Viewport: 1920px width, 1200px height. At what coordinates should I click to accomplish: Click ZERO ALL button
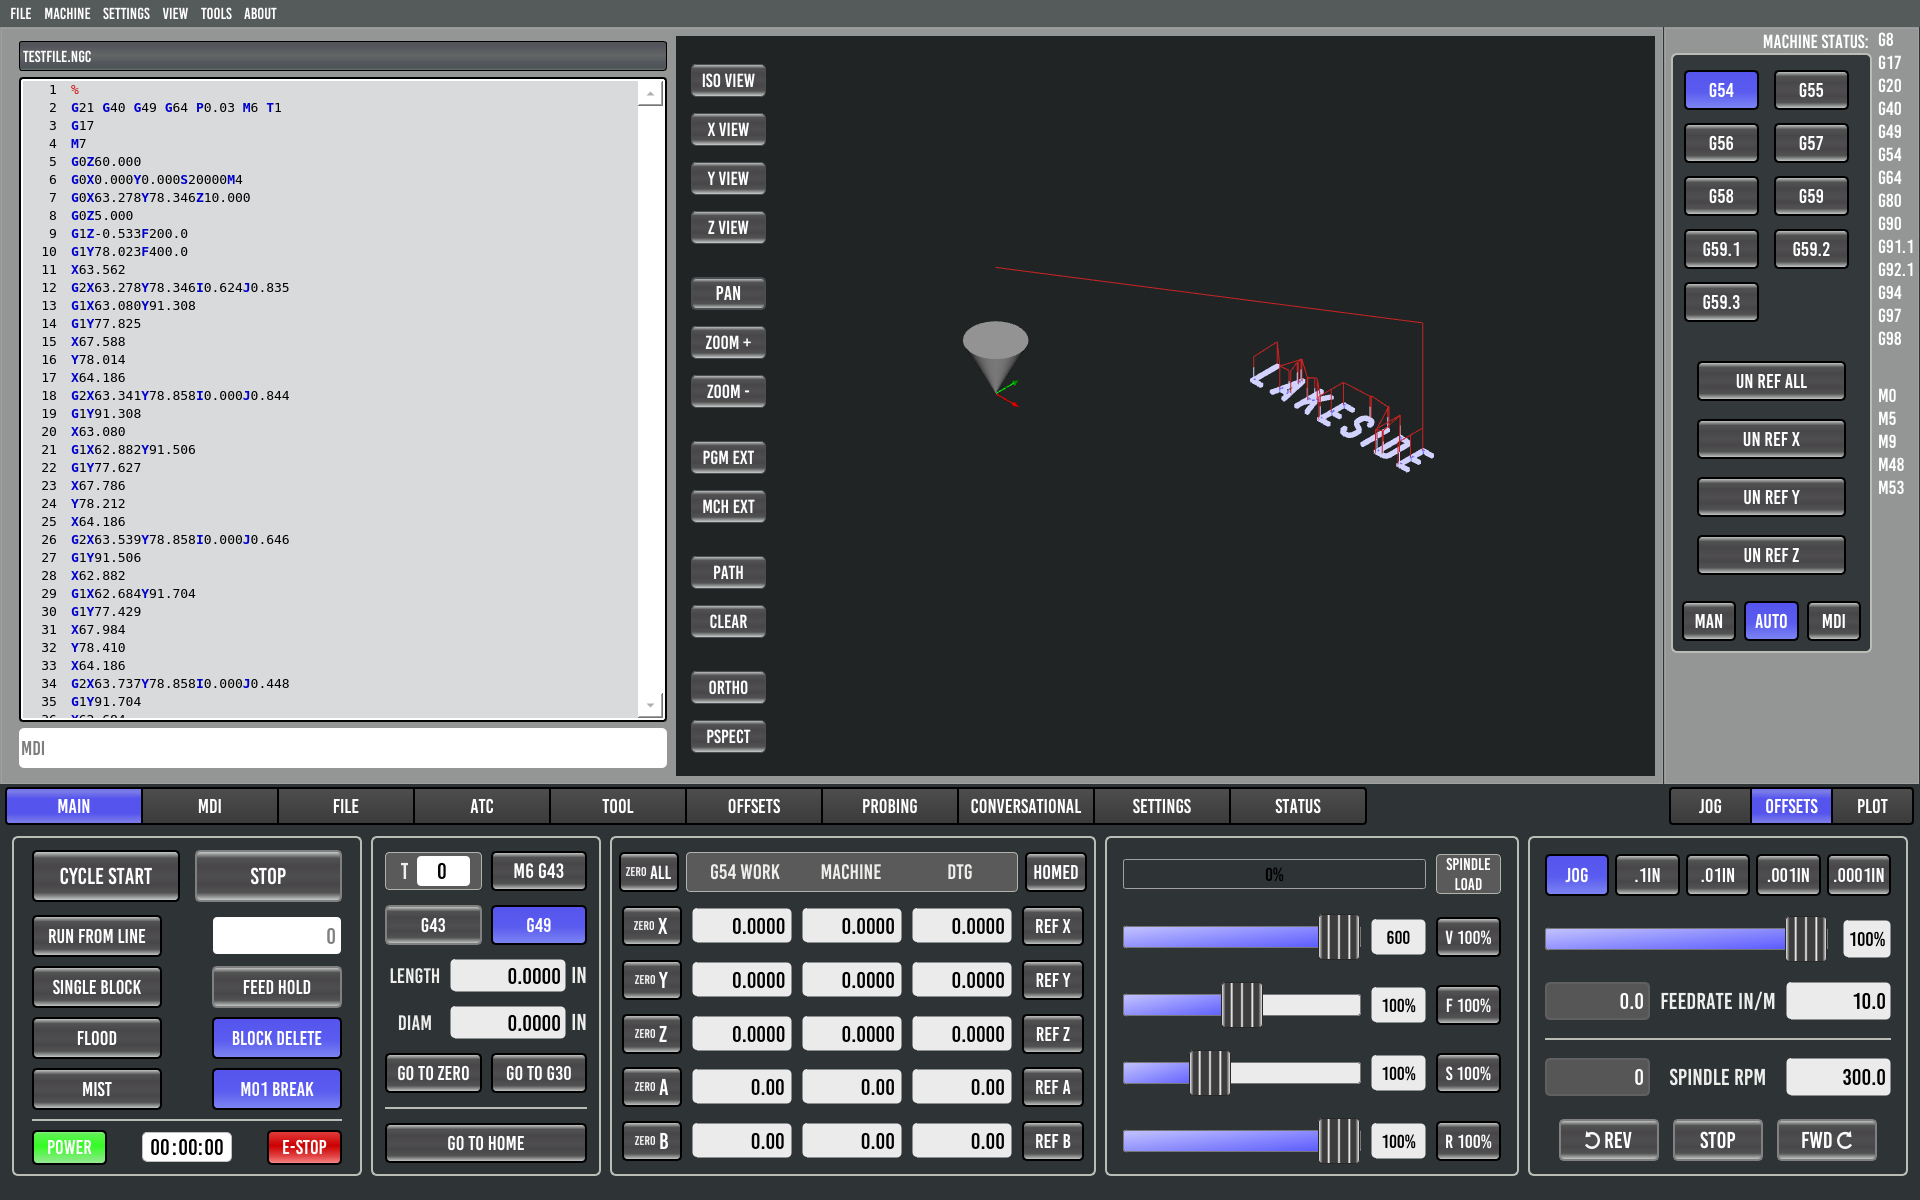649,873
